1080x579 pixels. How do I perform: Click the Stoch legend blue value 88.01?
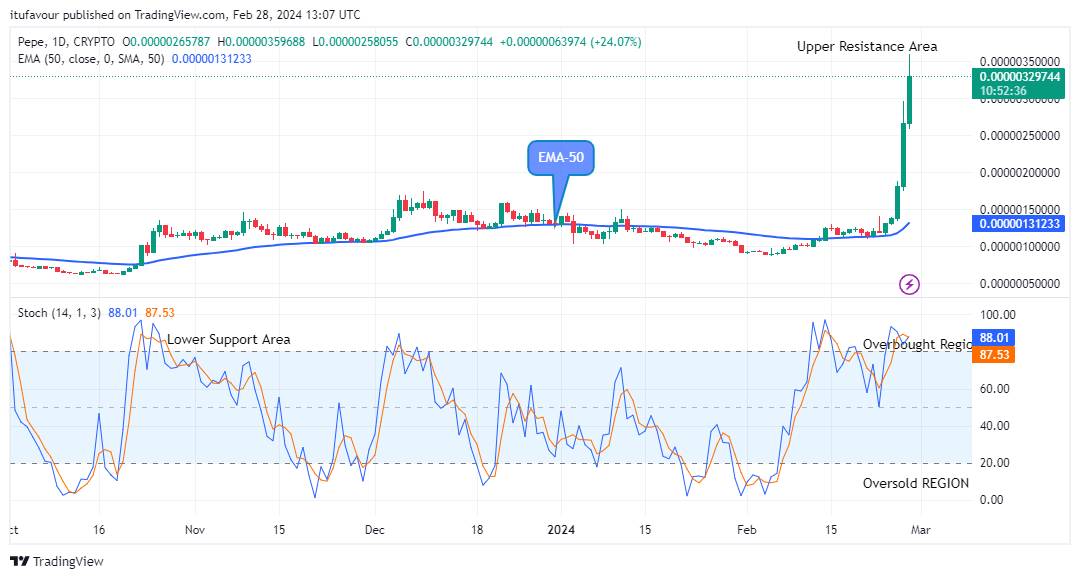[x=123, y=313]
